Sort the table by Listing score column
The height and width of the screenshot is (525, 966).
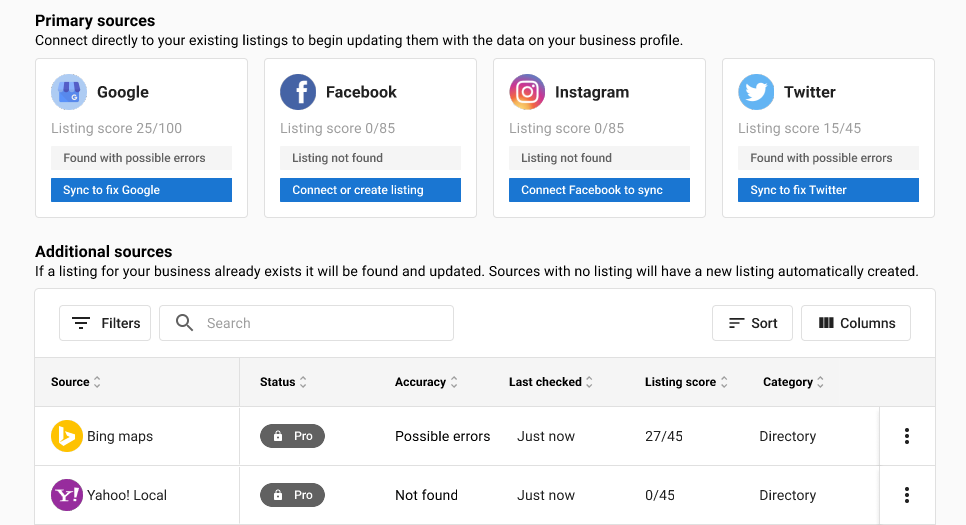click(686, 382)
